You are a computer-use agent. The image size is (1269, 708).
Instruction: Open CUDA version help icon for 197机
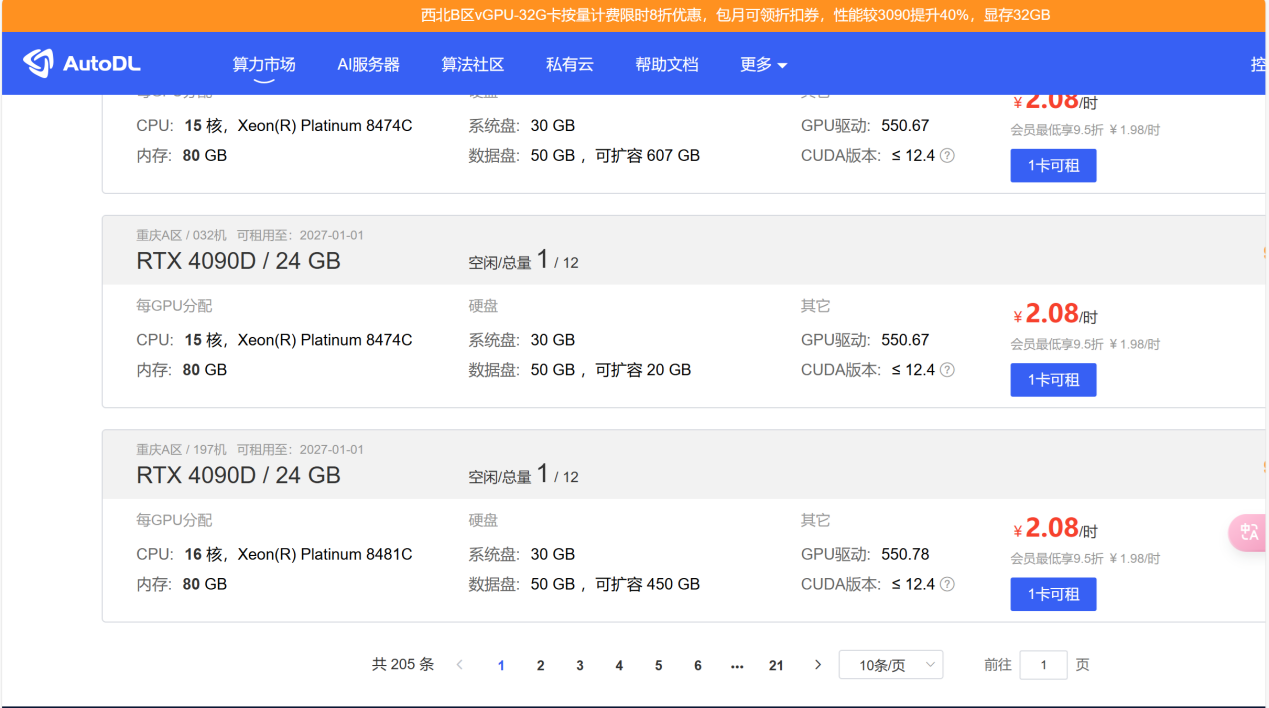(947, 584)
